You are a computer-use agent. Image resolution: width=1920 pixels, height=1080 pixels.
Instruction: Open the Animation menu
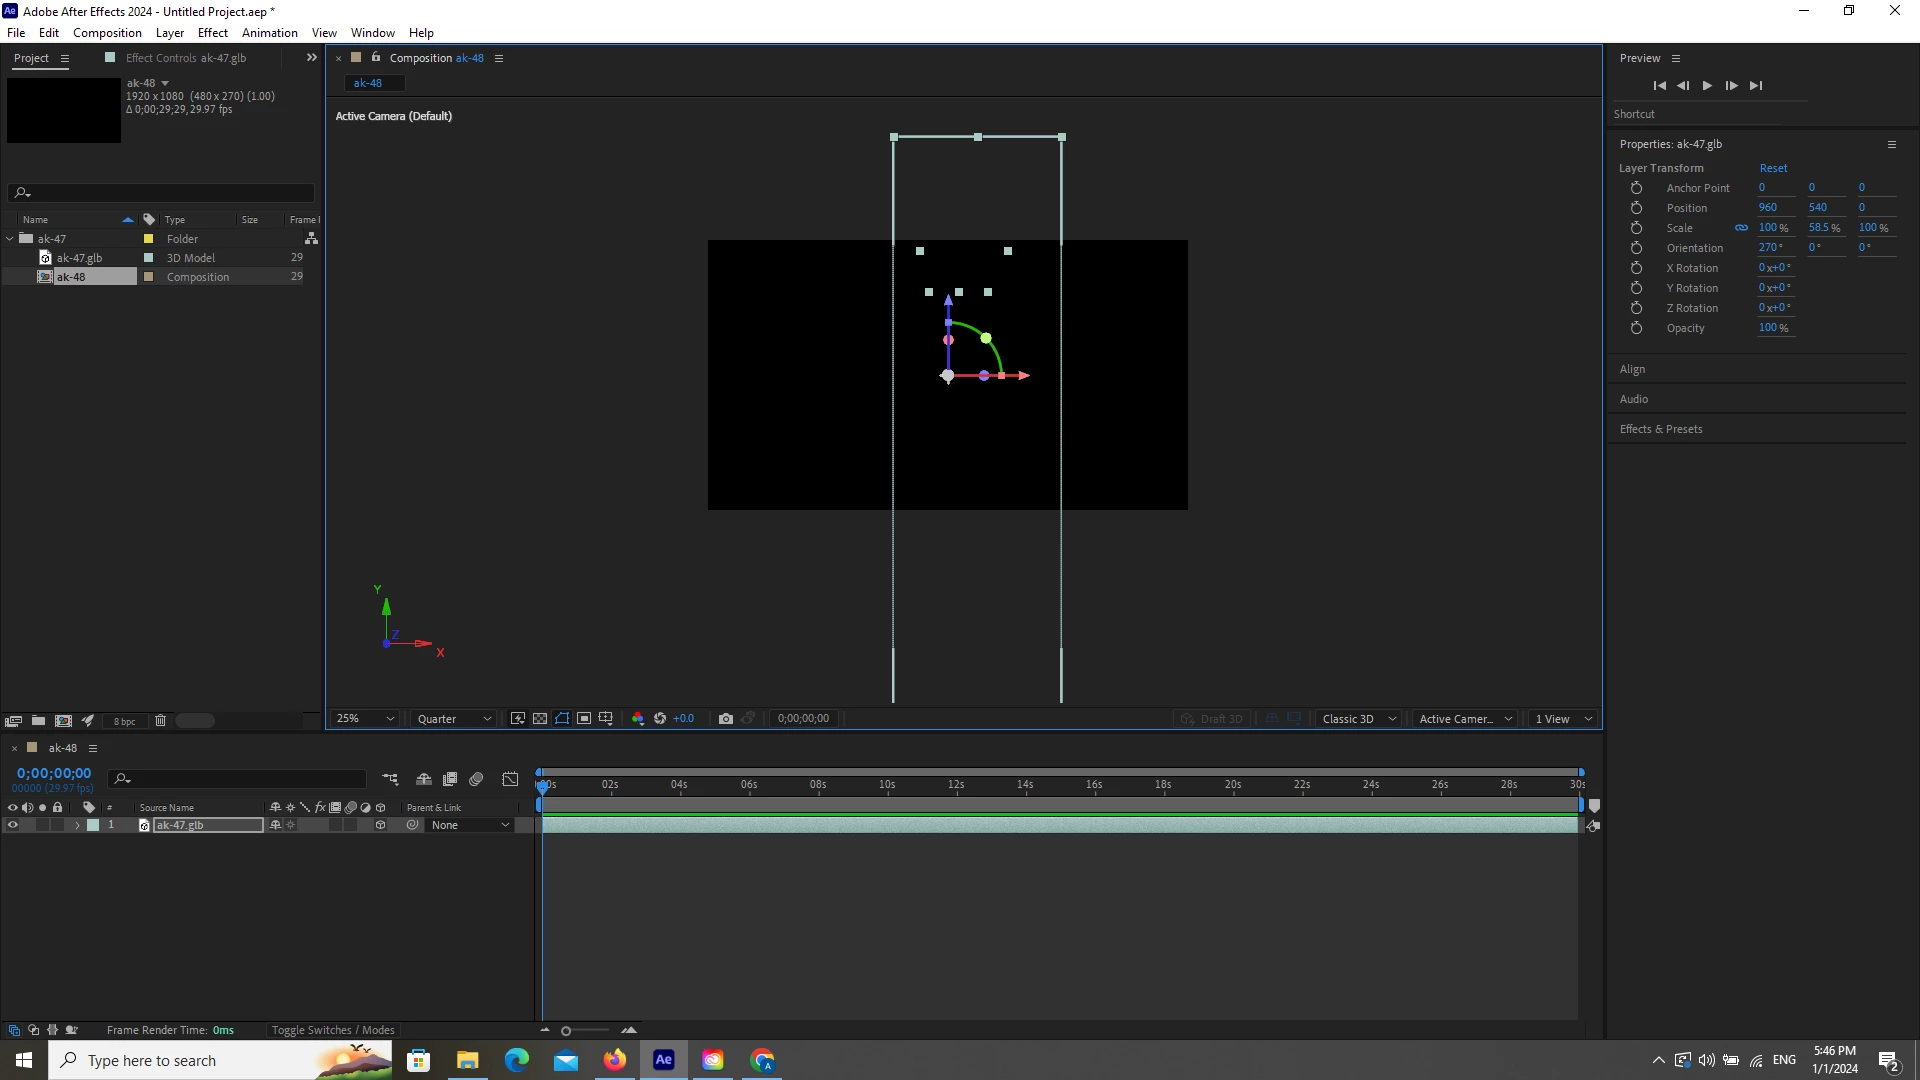click(x=269, y=33)
